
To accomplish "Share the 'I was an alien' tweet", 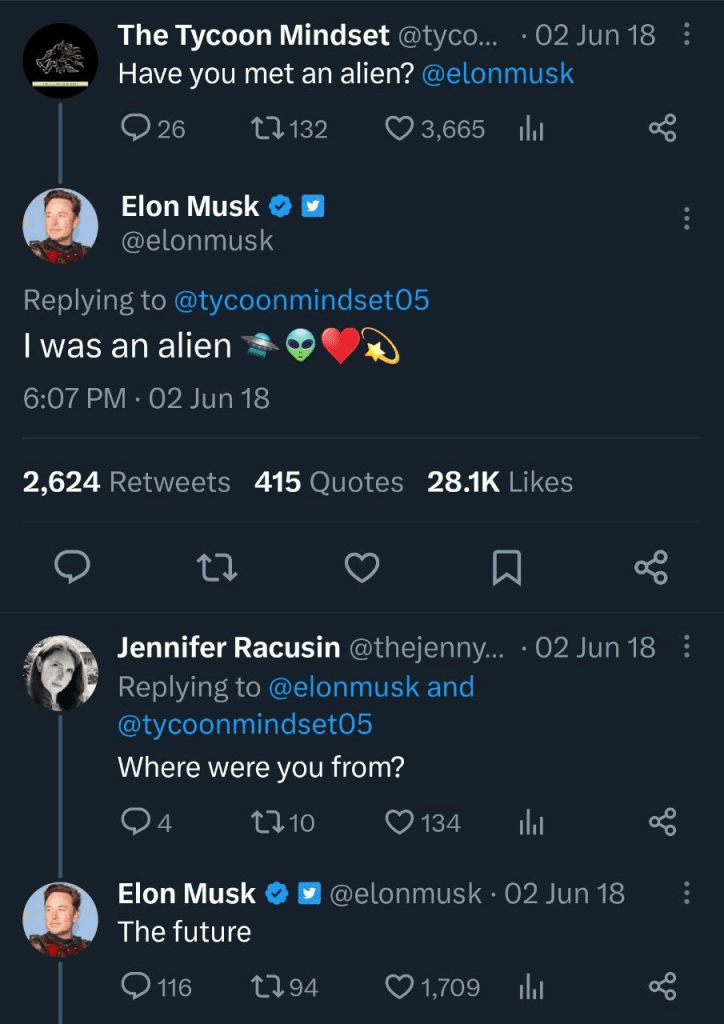I will pyautogui.click(x=651, y=568).
